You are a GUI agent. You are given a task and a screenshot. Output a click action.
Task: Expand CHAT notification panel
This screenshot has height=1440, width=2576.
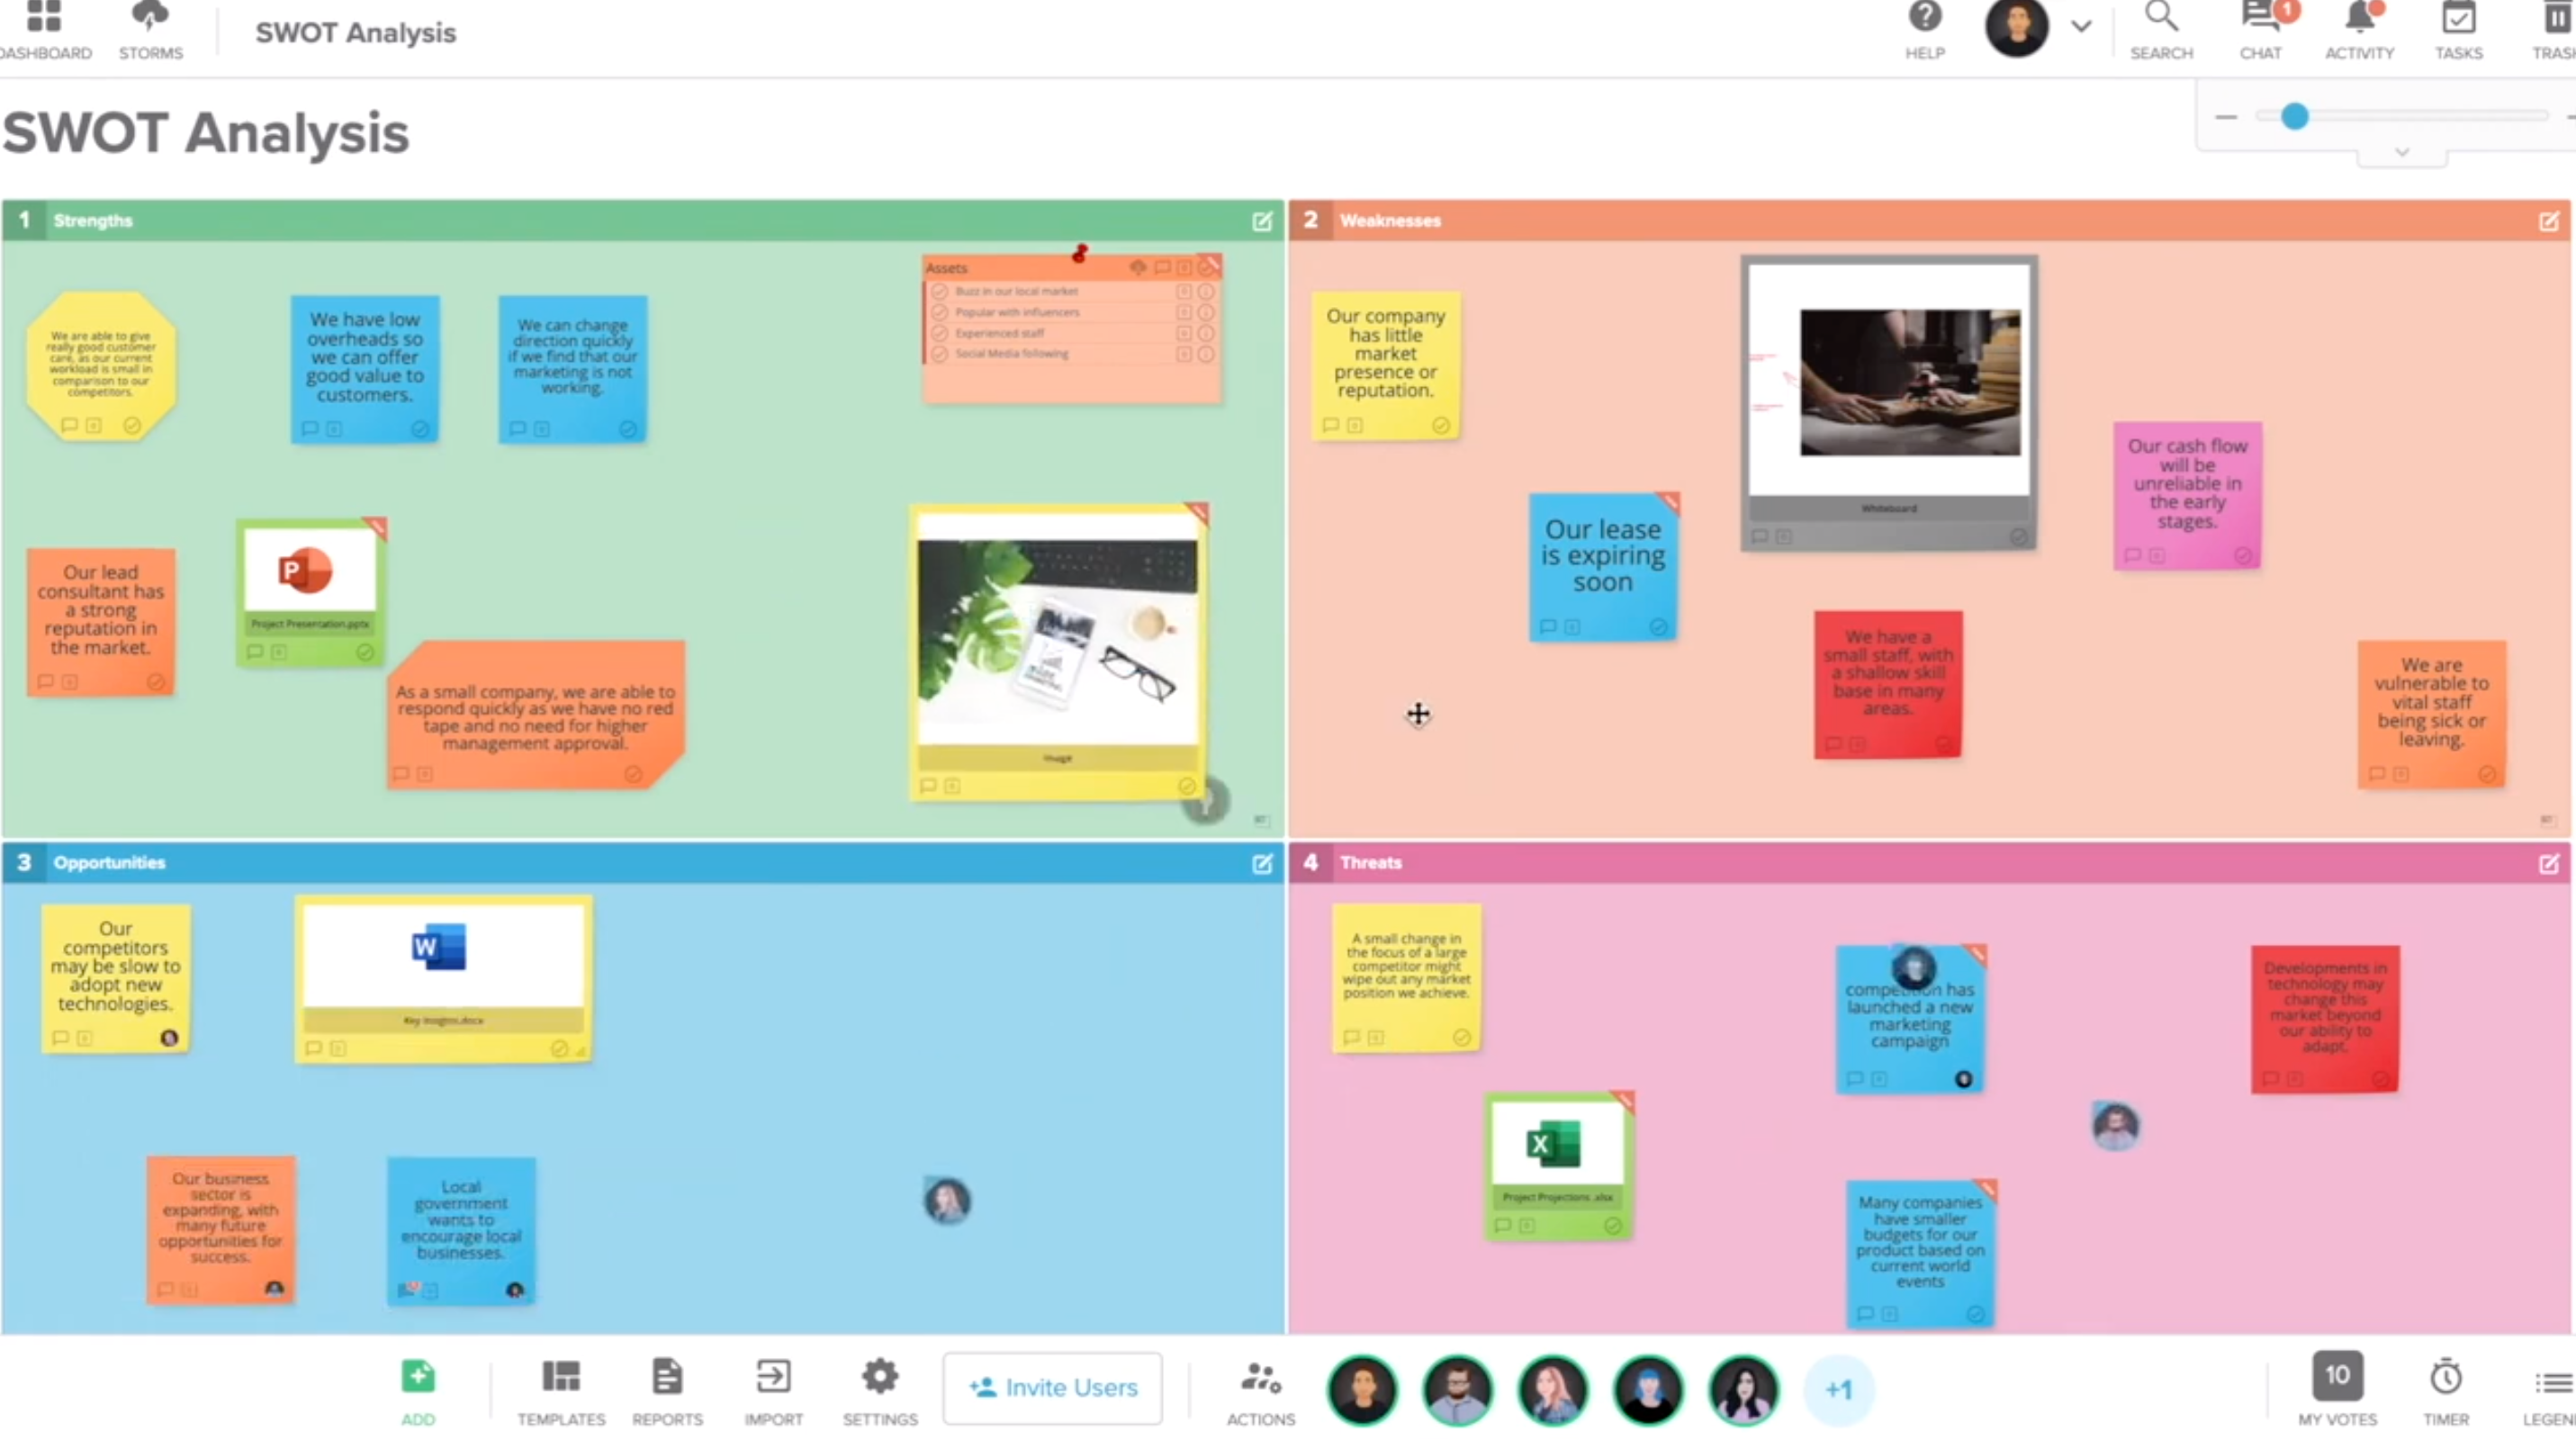click(2259, 25)
